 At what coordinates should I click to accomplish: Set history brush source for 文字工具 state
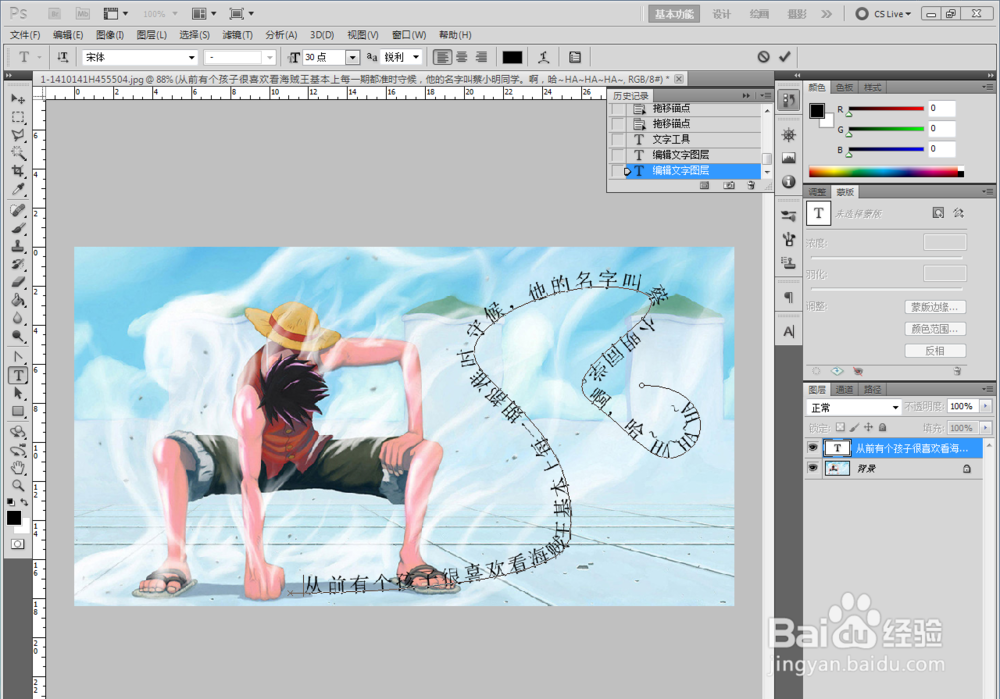pos(618,139)
